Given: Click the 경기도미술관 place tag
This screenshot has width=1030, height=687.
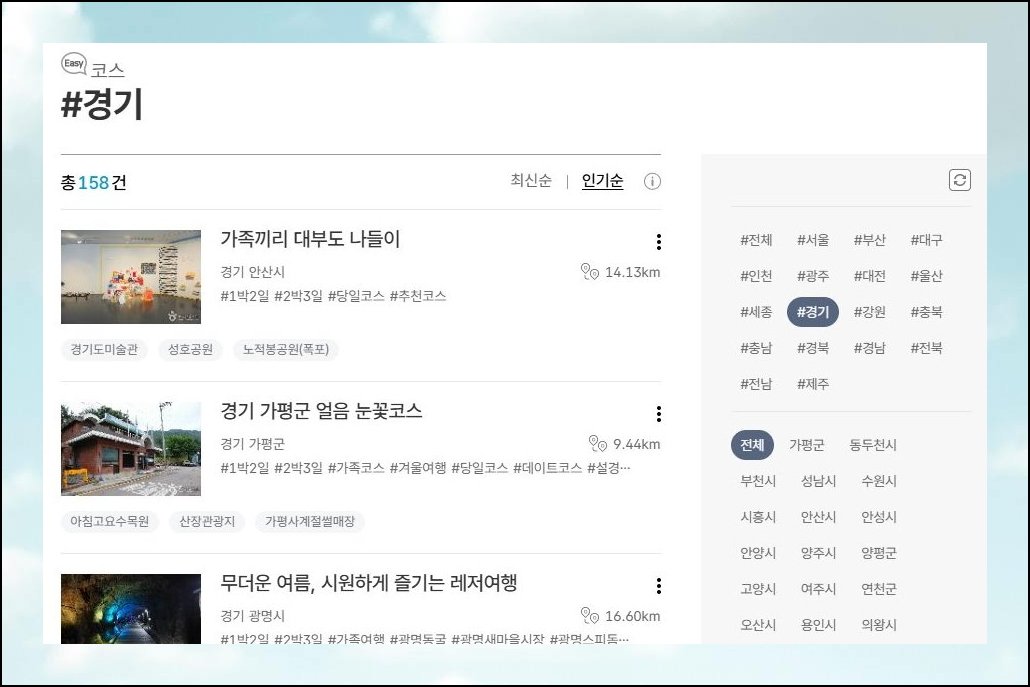Looking at the screenshot, I should (x=104, y=349).
